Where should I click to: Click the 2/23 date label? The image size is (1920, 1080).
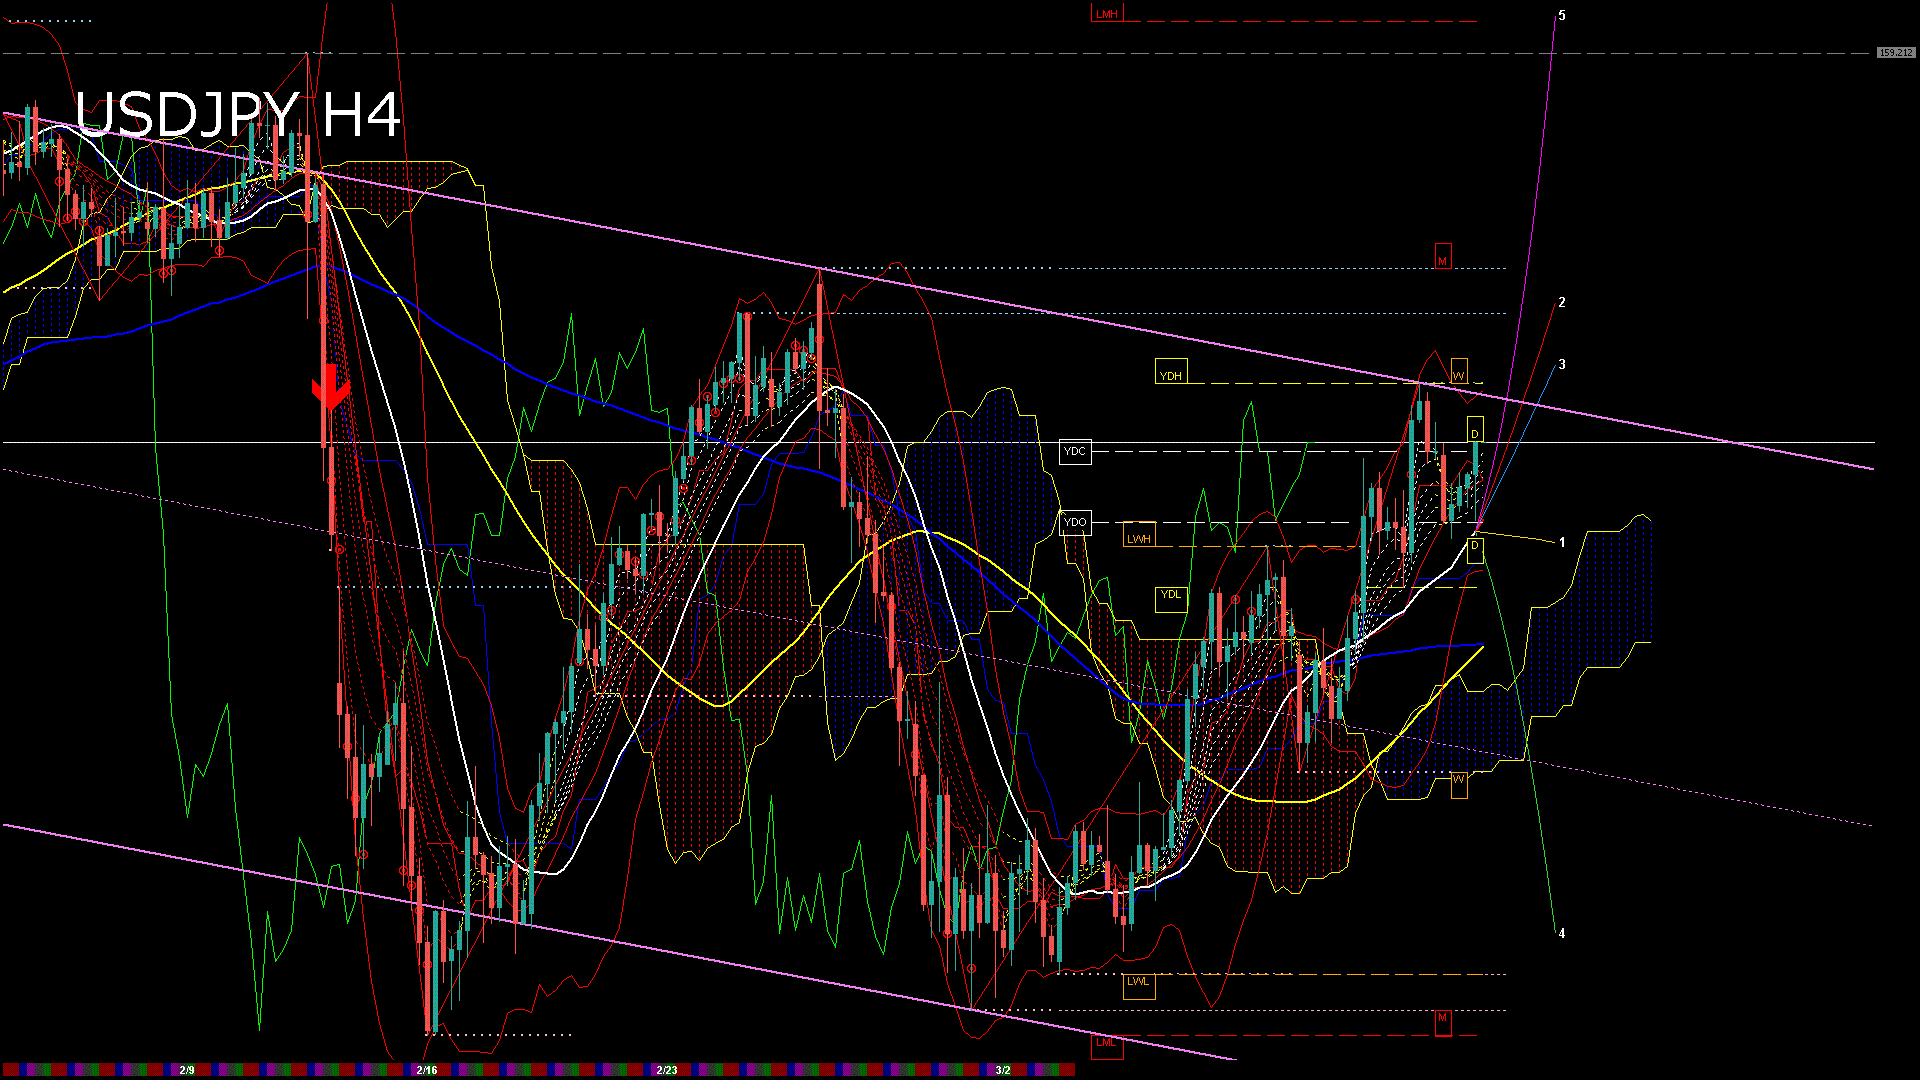[668, 1069]
